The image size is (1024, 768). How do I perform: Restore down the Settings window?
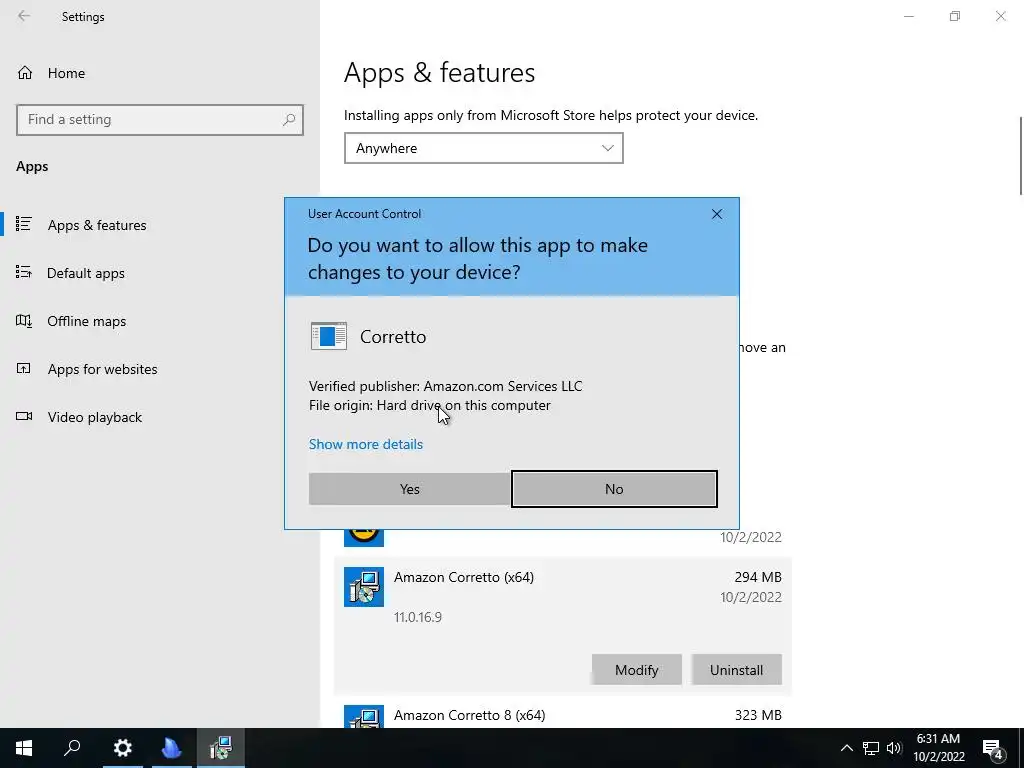pos(955,16)
